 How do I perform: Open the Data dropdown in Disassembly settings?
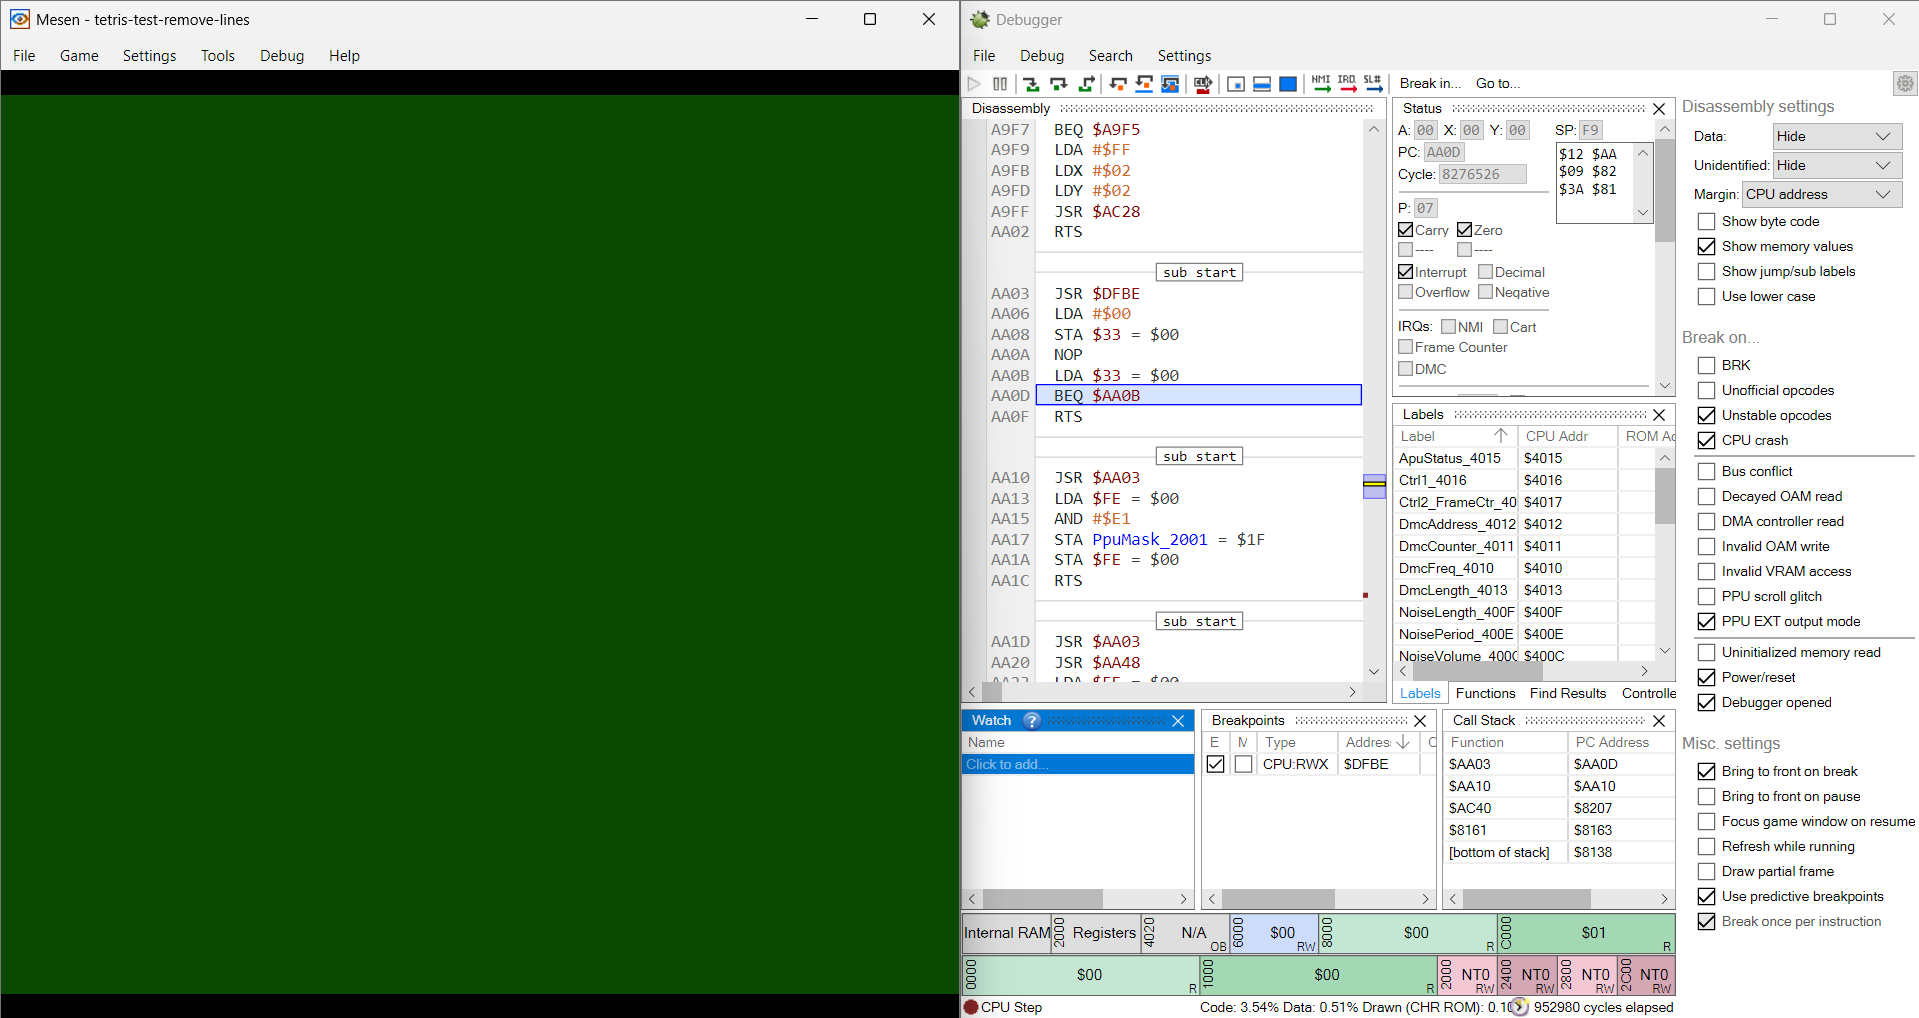(1837, 136)
